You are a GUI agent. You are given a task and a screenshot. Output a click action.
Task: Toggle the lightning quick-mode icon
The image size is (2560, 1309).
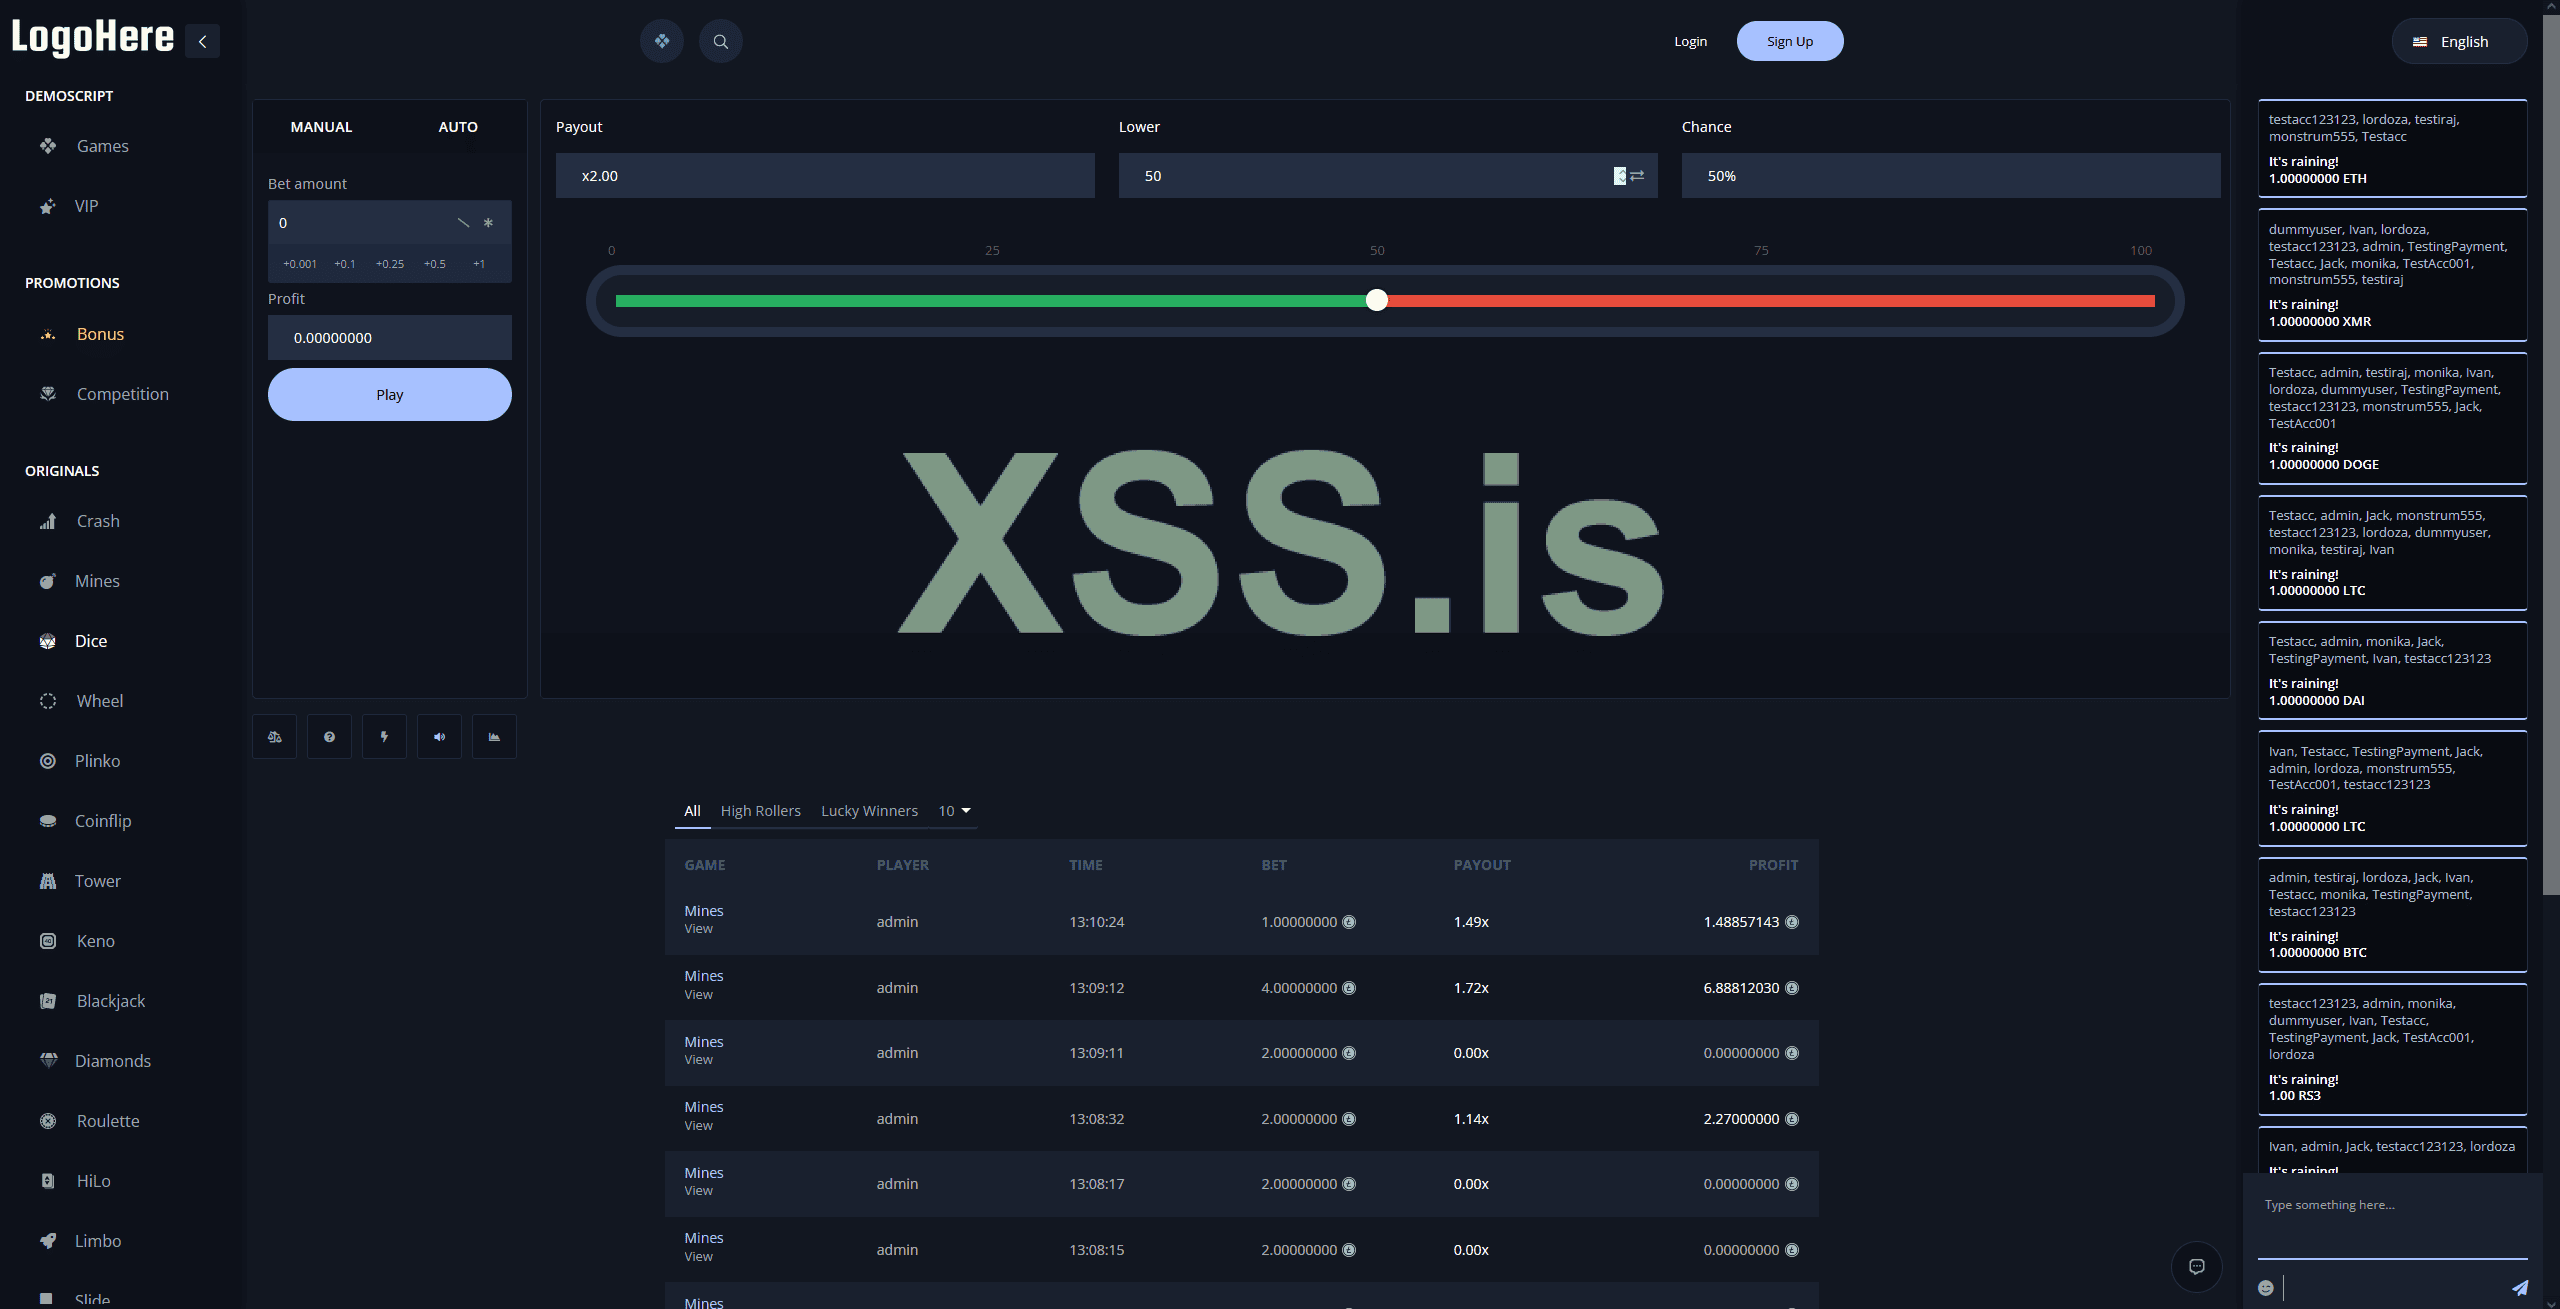point(384,737)
